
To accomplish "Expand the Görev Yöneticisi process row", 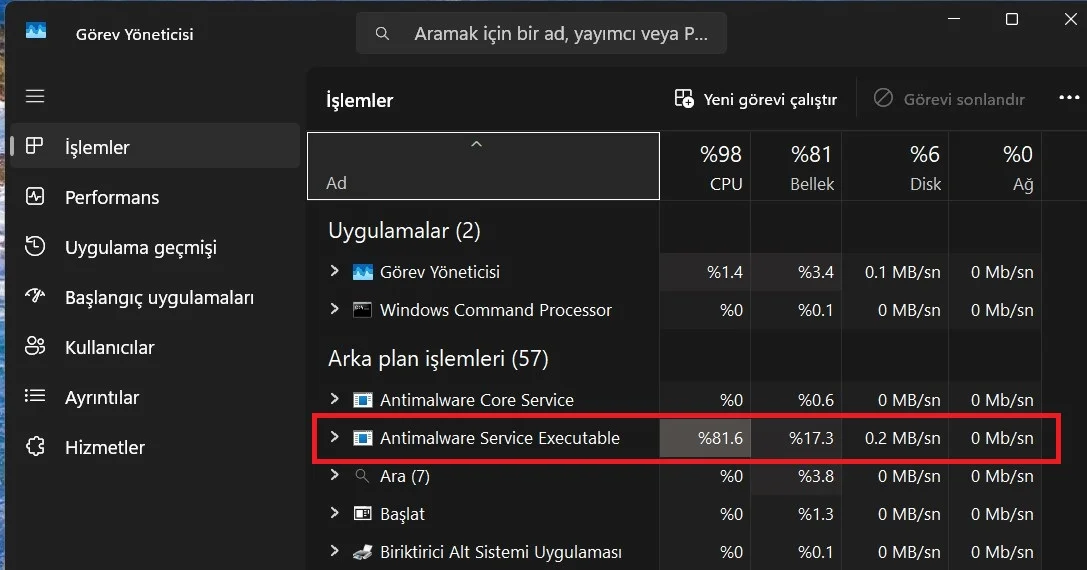I will [x=334, y=271].
